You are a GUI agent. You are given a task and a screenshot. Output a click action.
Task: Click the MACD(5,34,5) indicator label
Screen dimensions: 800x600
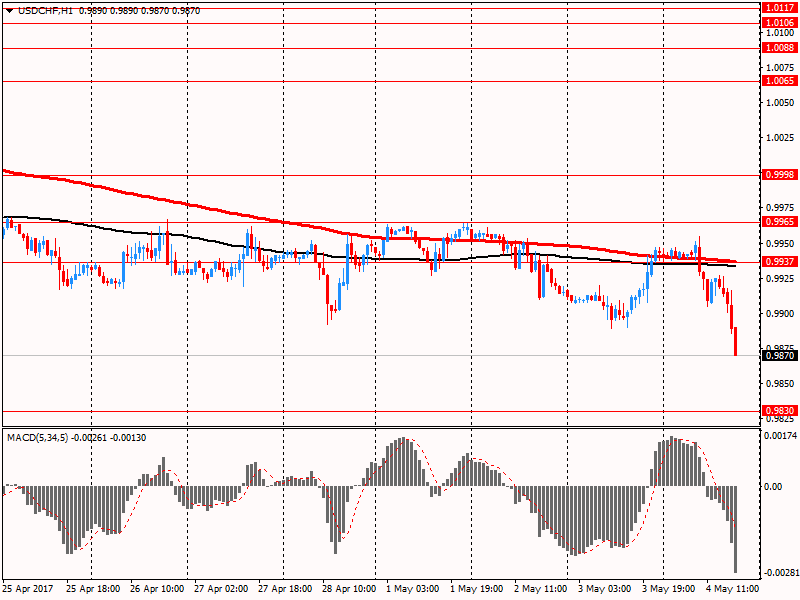(37, 438)
